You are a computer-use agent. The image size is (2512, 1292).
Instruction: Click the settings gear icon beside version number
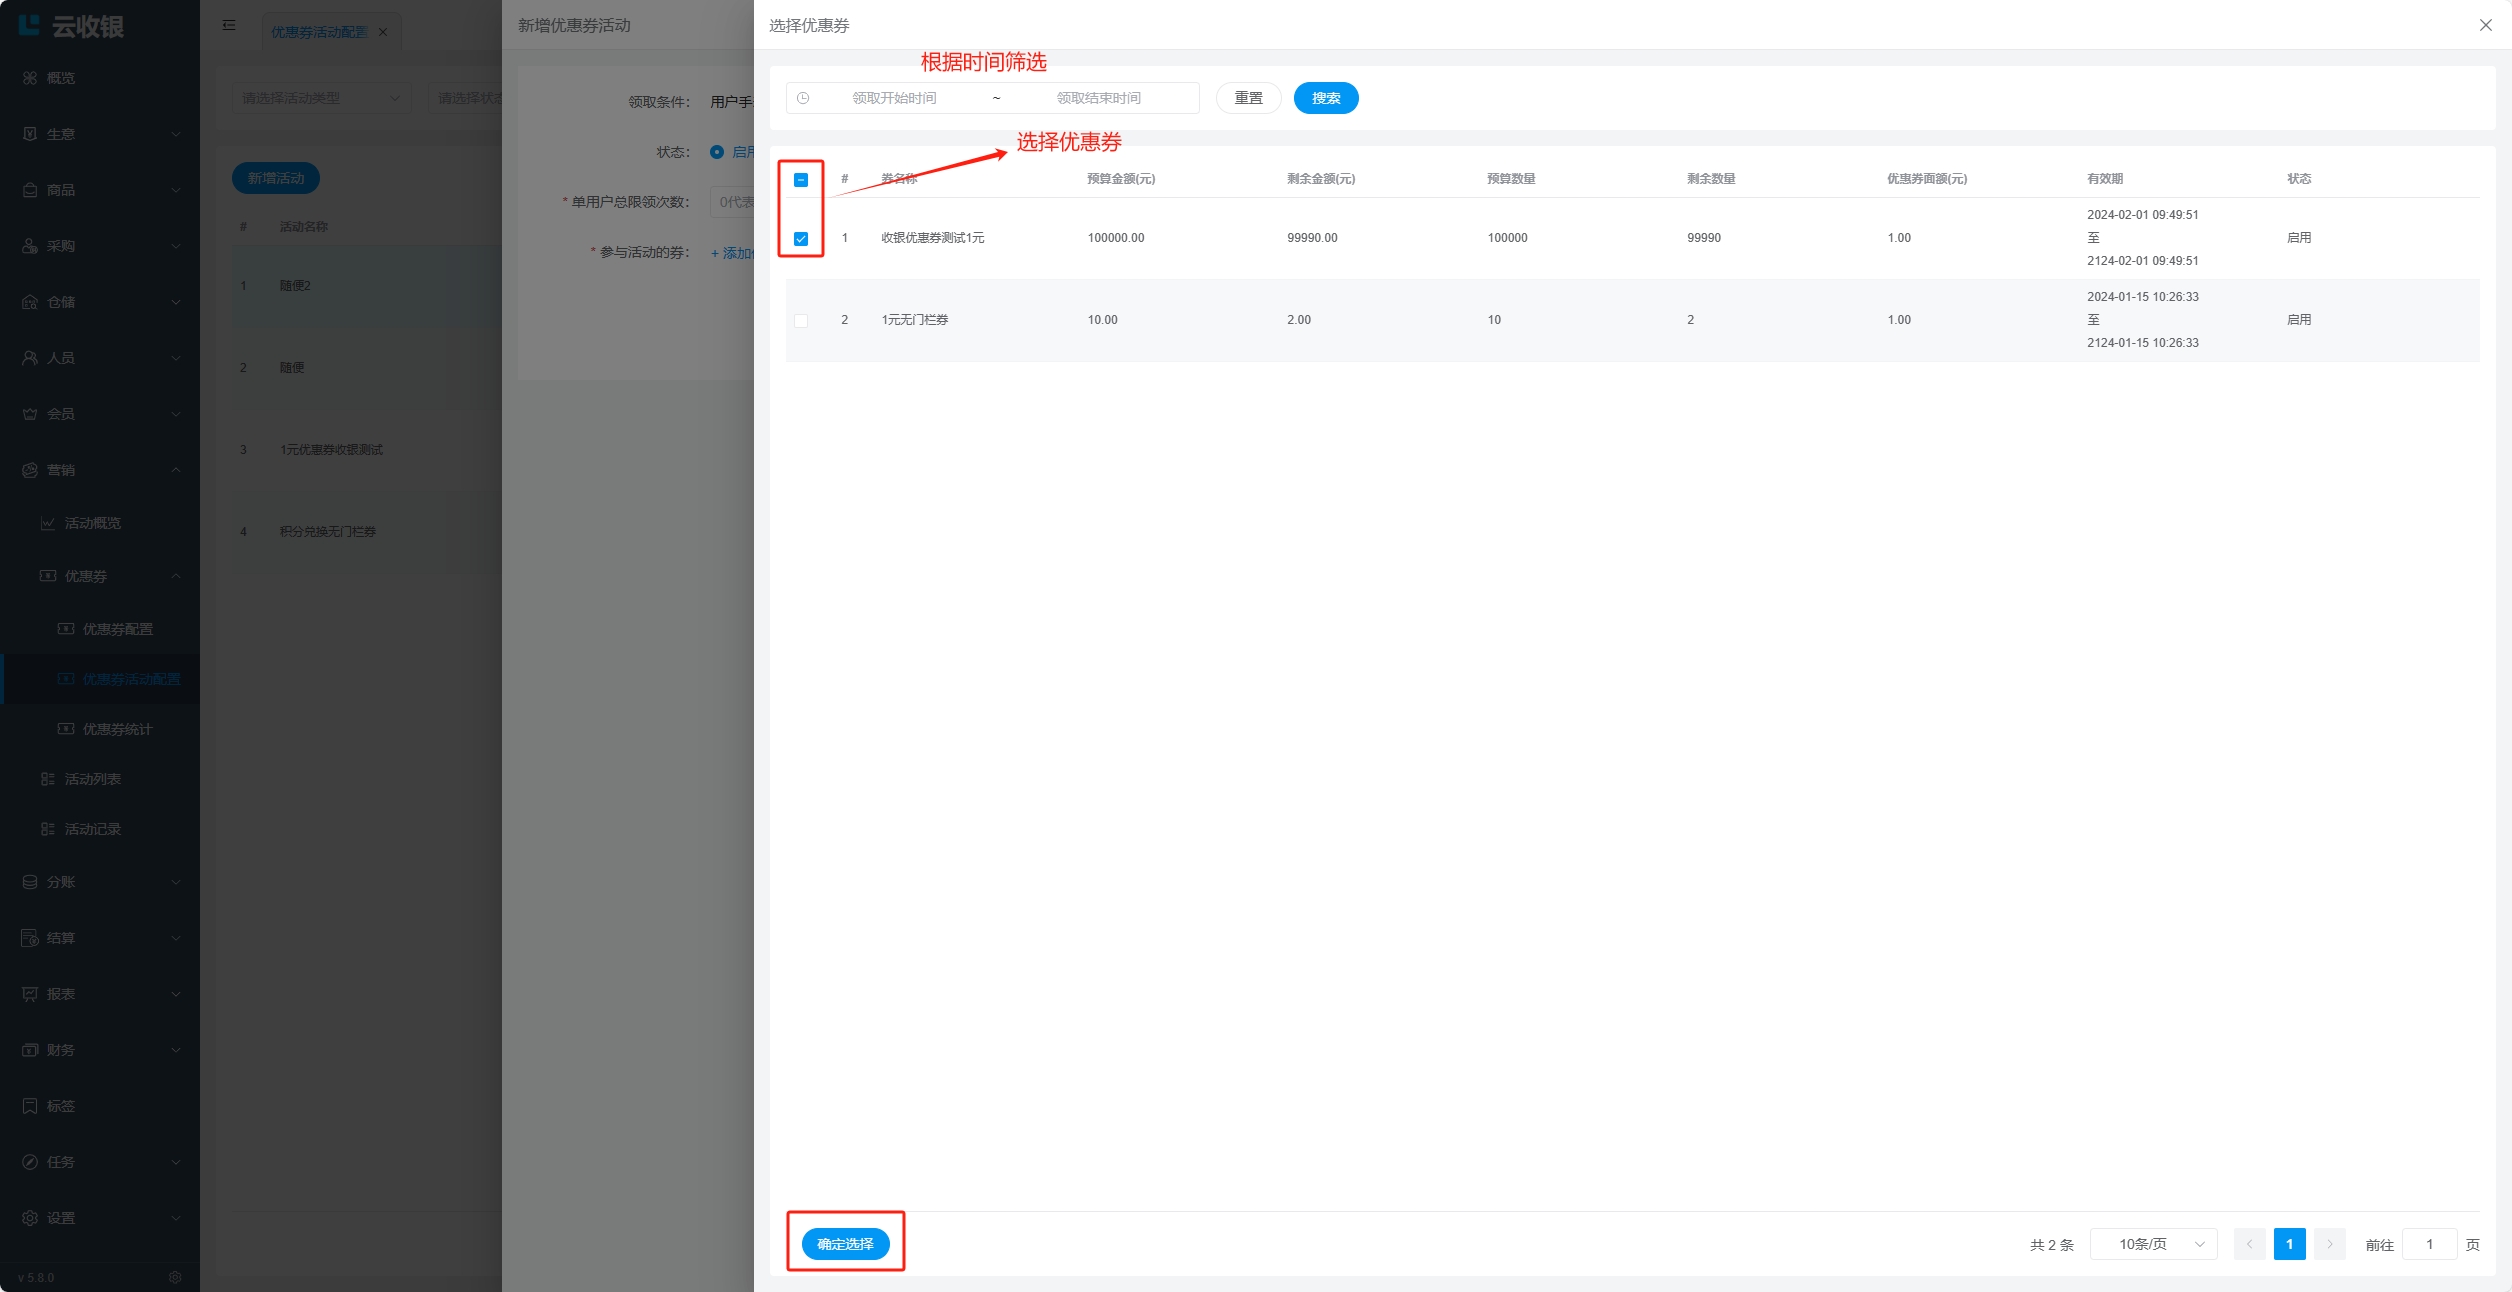tap(175, 1277)
